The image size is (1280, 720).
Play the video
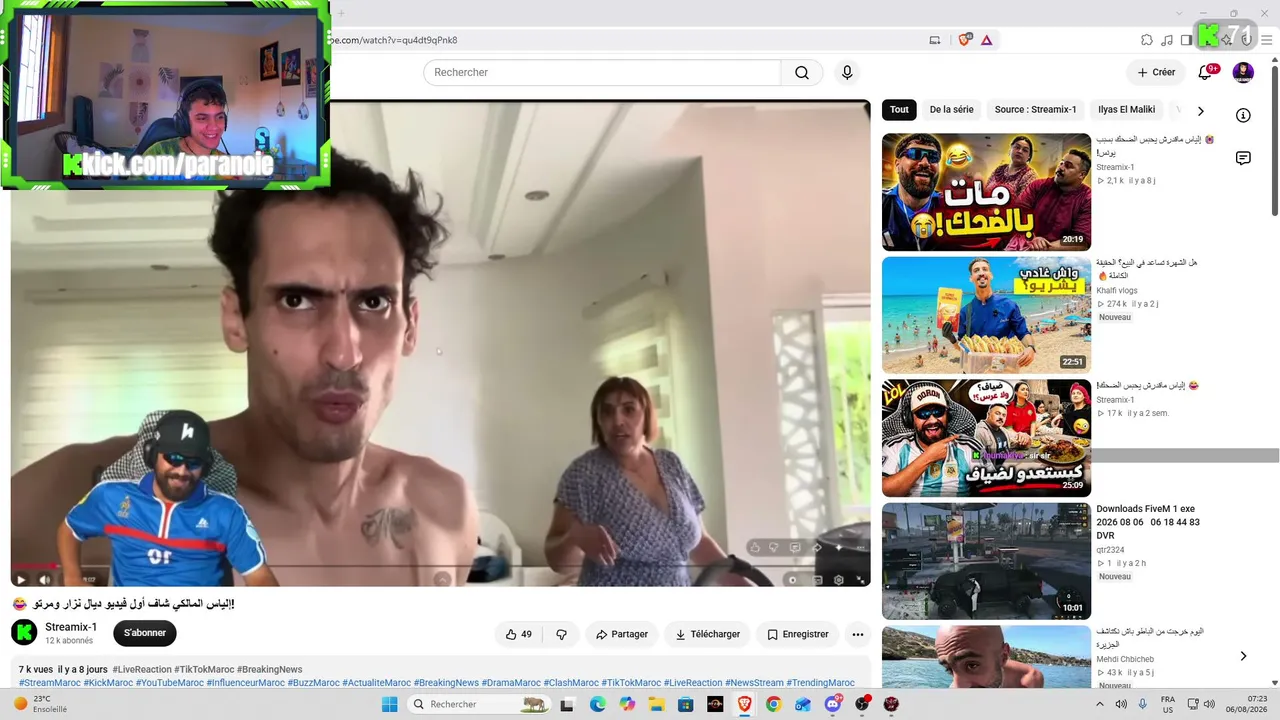click(21, 579)
